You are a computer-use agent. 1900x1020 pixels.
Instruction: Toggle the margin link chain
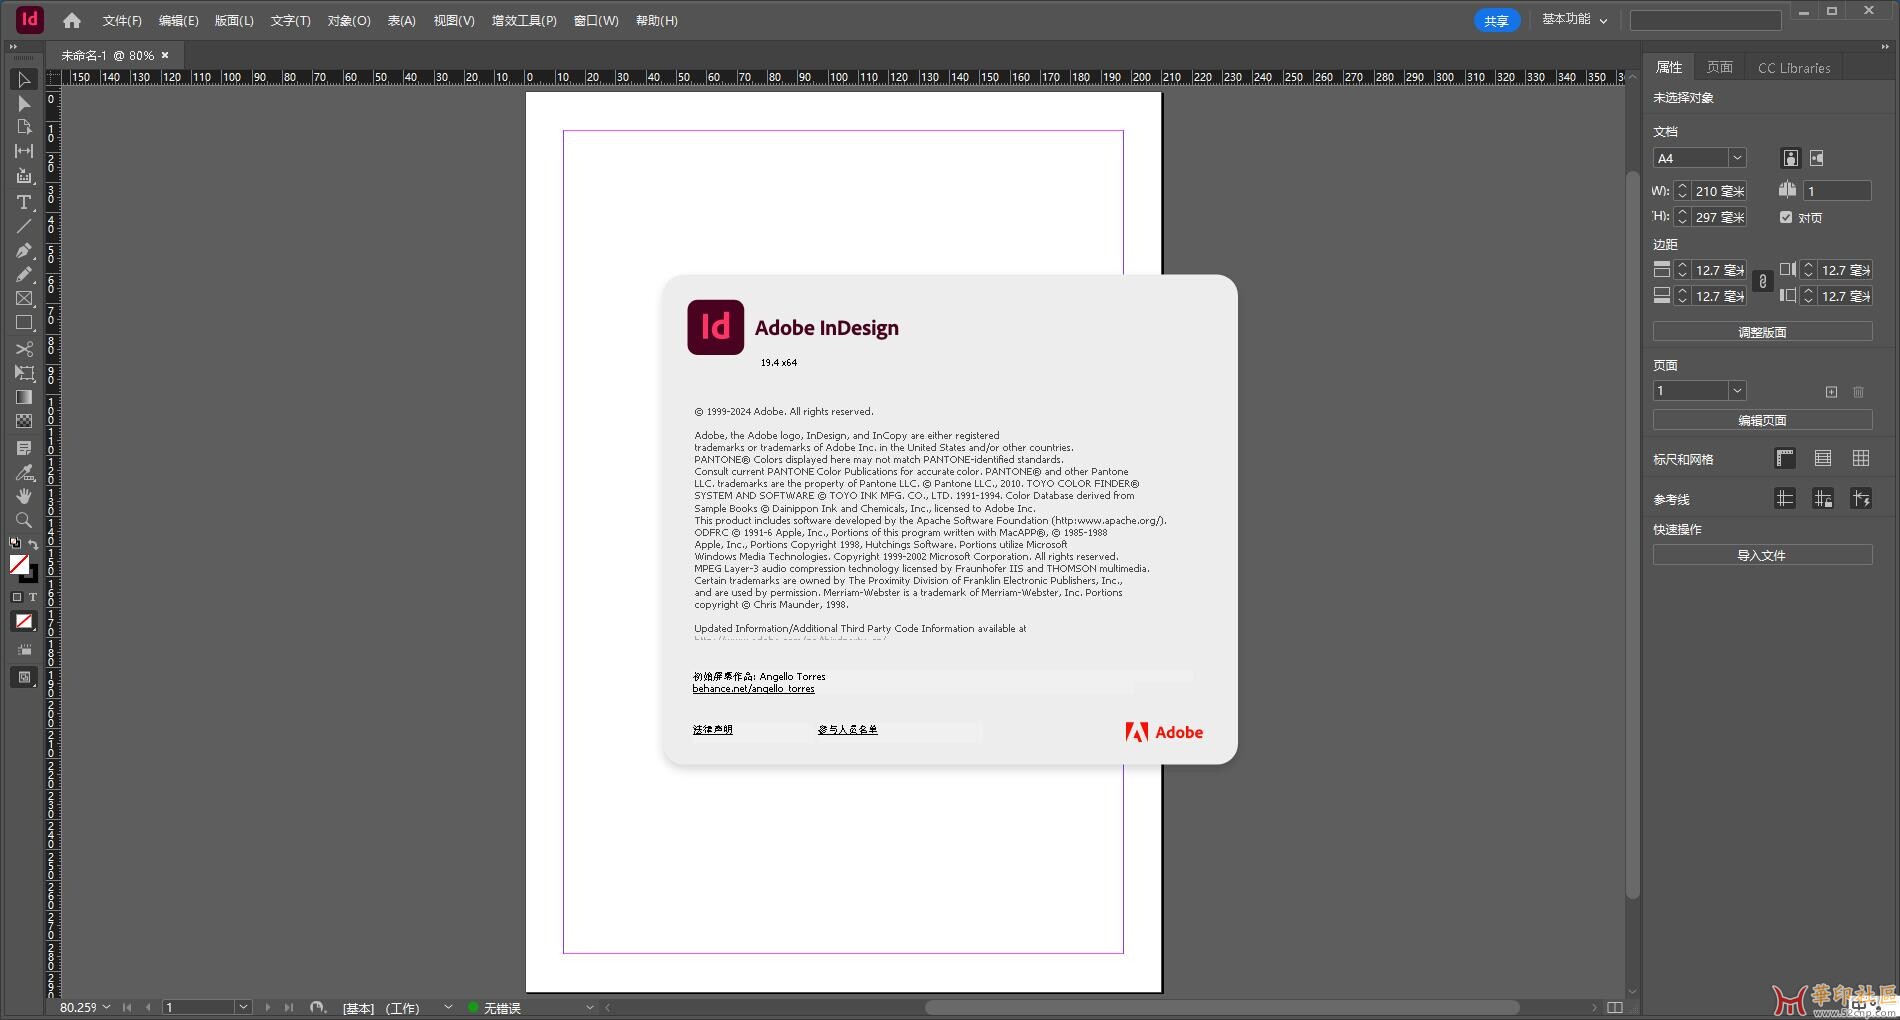pos(1763,283)
